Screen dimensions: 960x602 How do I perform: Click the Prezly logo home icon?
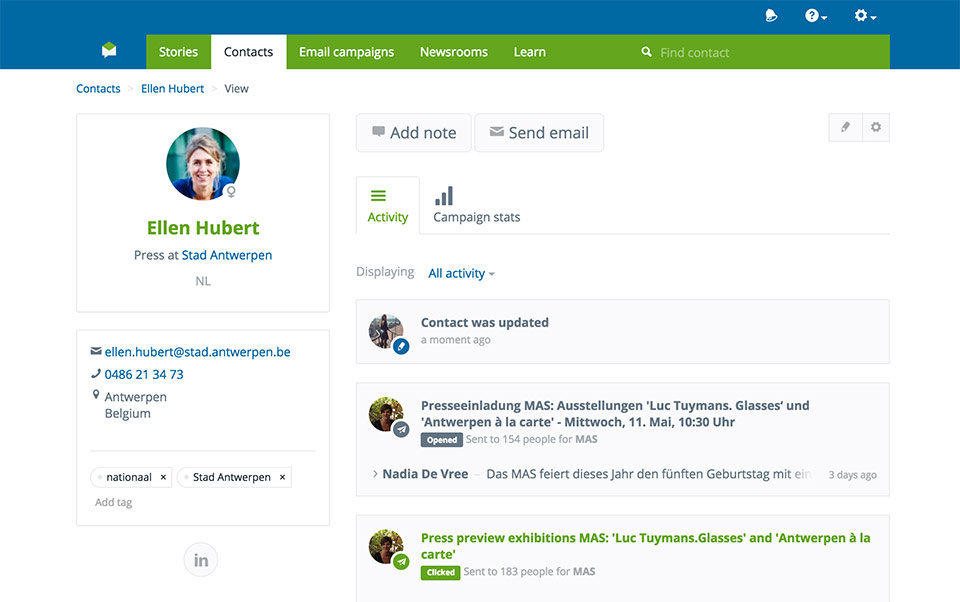pos(109,50)
